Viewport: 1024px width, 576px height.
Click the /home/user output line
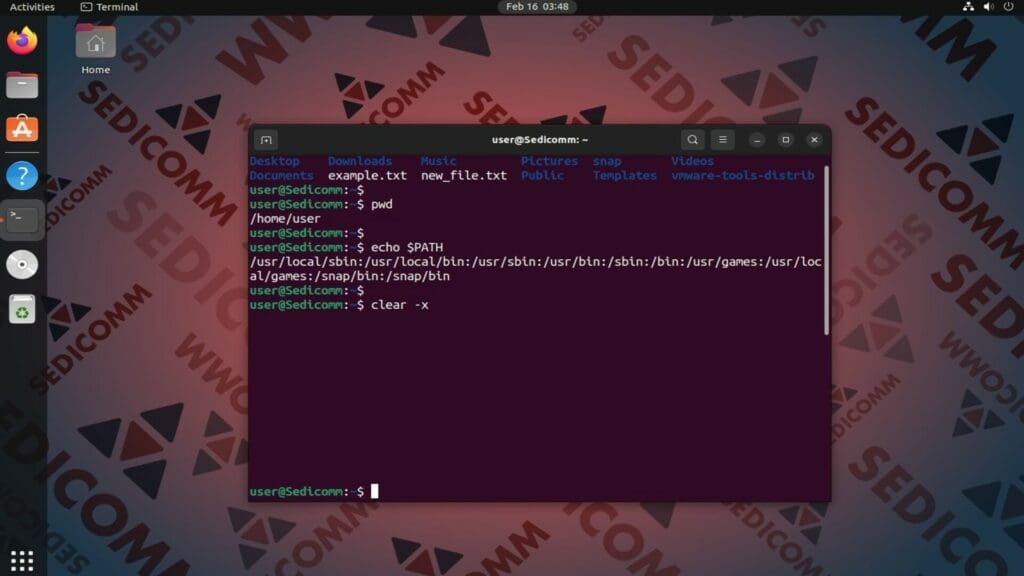pos(285,219)
